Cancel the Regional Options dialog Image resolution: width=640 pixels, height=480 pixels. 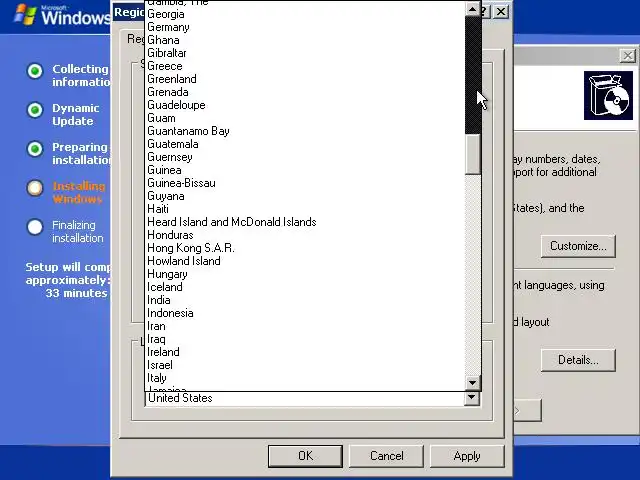386,456
